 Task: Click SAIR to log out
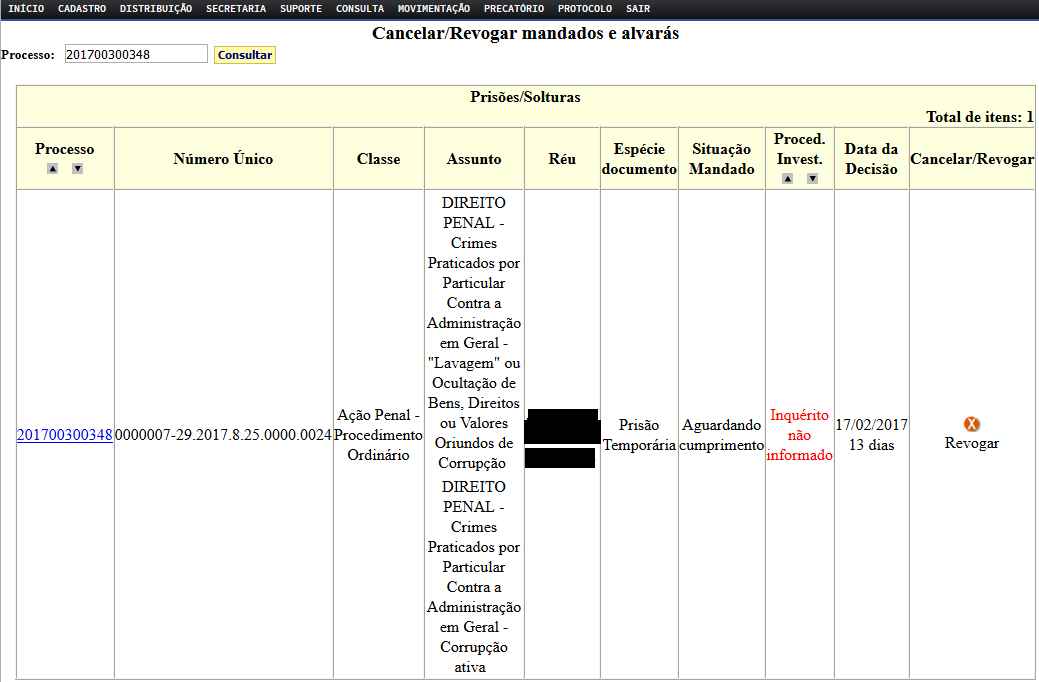pos(637,9)
